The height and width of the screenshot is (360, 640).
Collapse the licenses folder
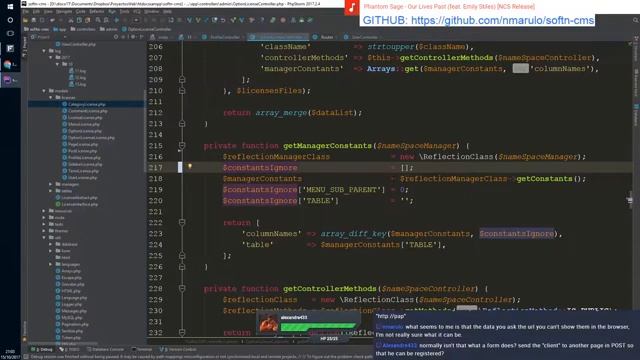(x=51, y=98)
